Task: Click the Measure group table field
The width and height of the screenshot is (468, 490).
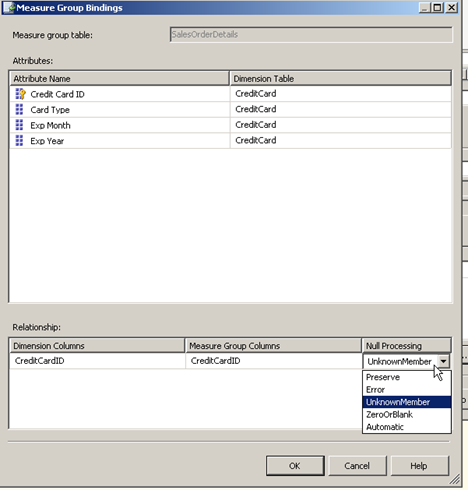Action: (x=311, y=35)
